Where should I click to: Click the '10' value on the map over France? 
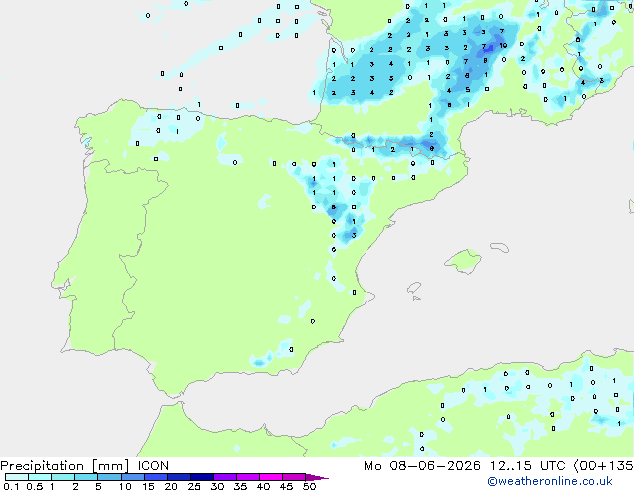(x=503, y=45)
